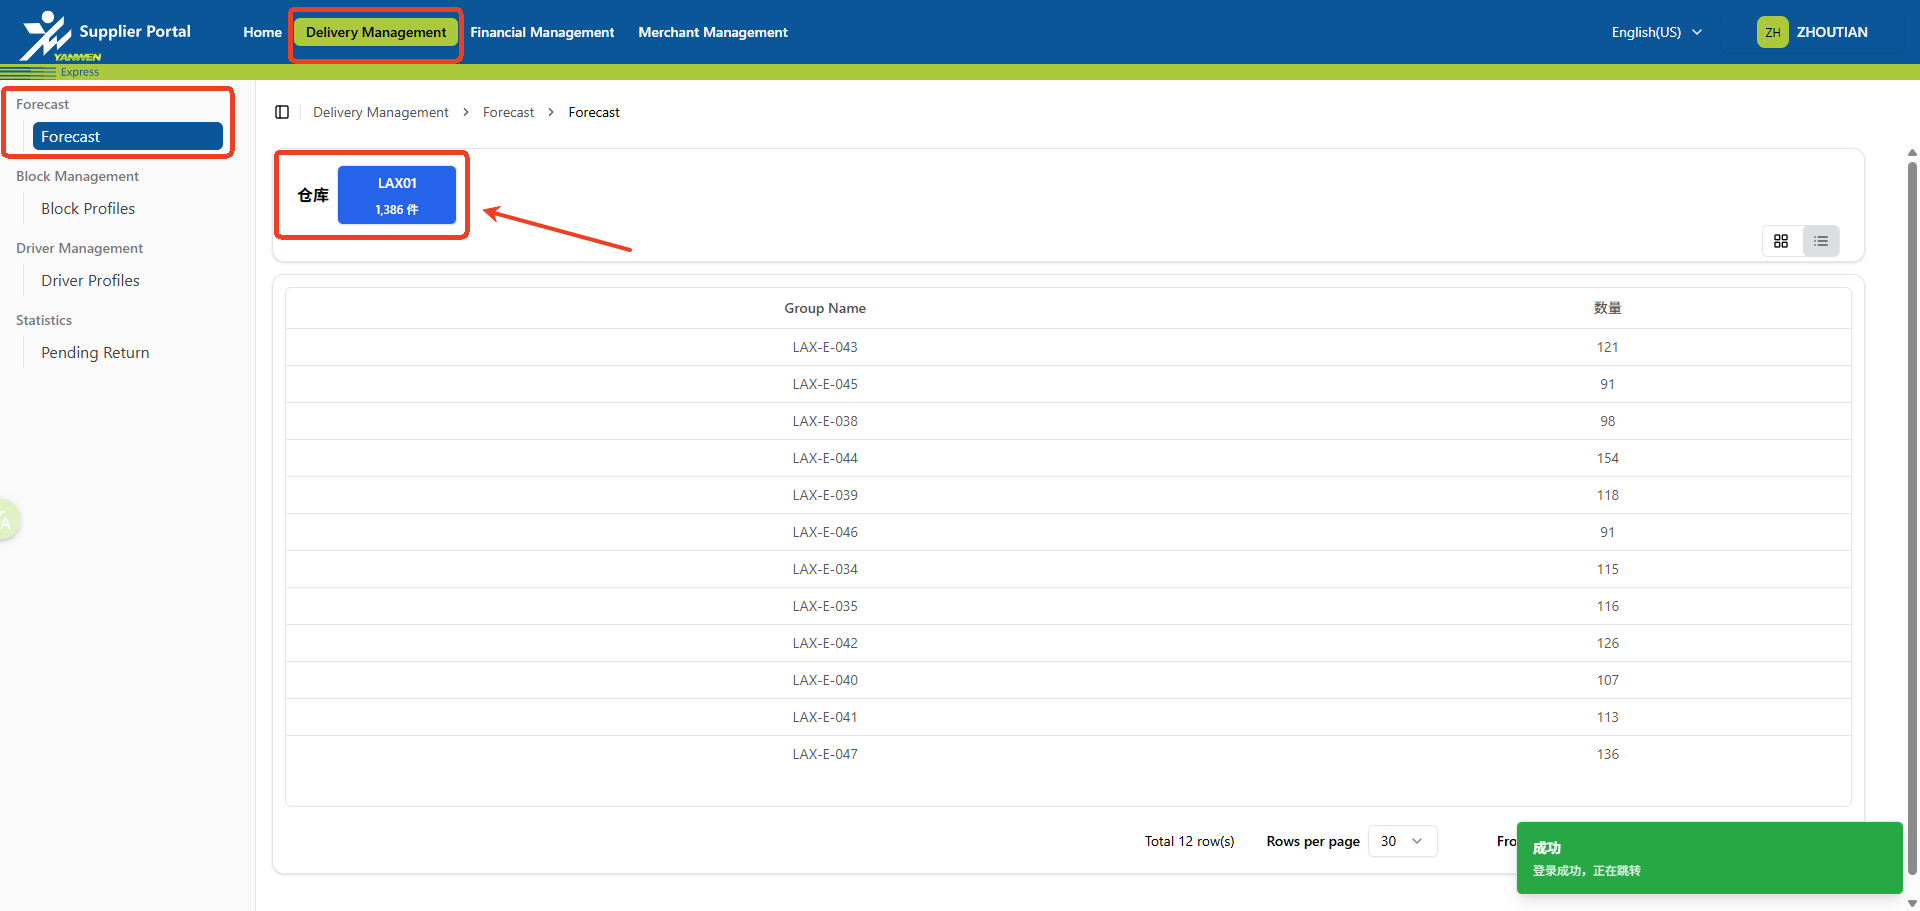The image size is (1920, 911).
Task: Open the English(US) language dropdown
Action: tap(1656, 32)
